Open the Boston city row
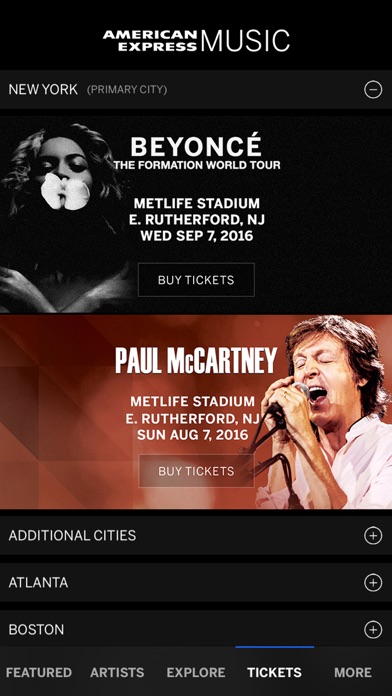 click(196, 628)
